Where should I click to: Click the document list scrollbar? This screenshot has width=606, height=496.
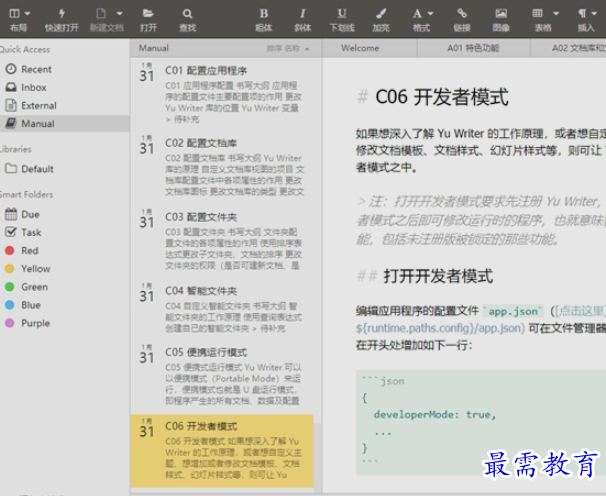[x=317, y=459]
